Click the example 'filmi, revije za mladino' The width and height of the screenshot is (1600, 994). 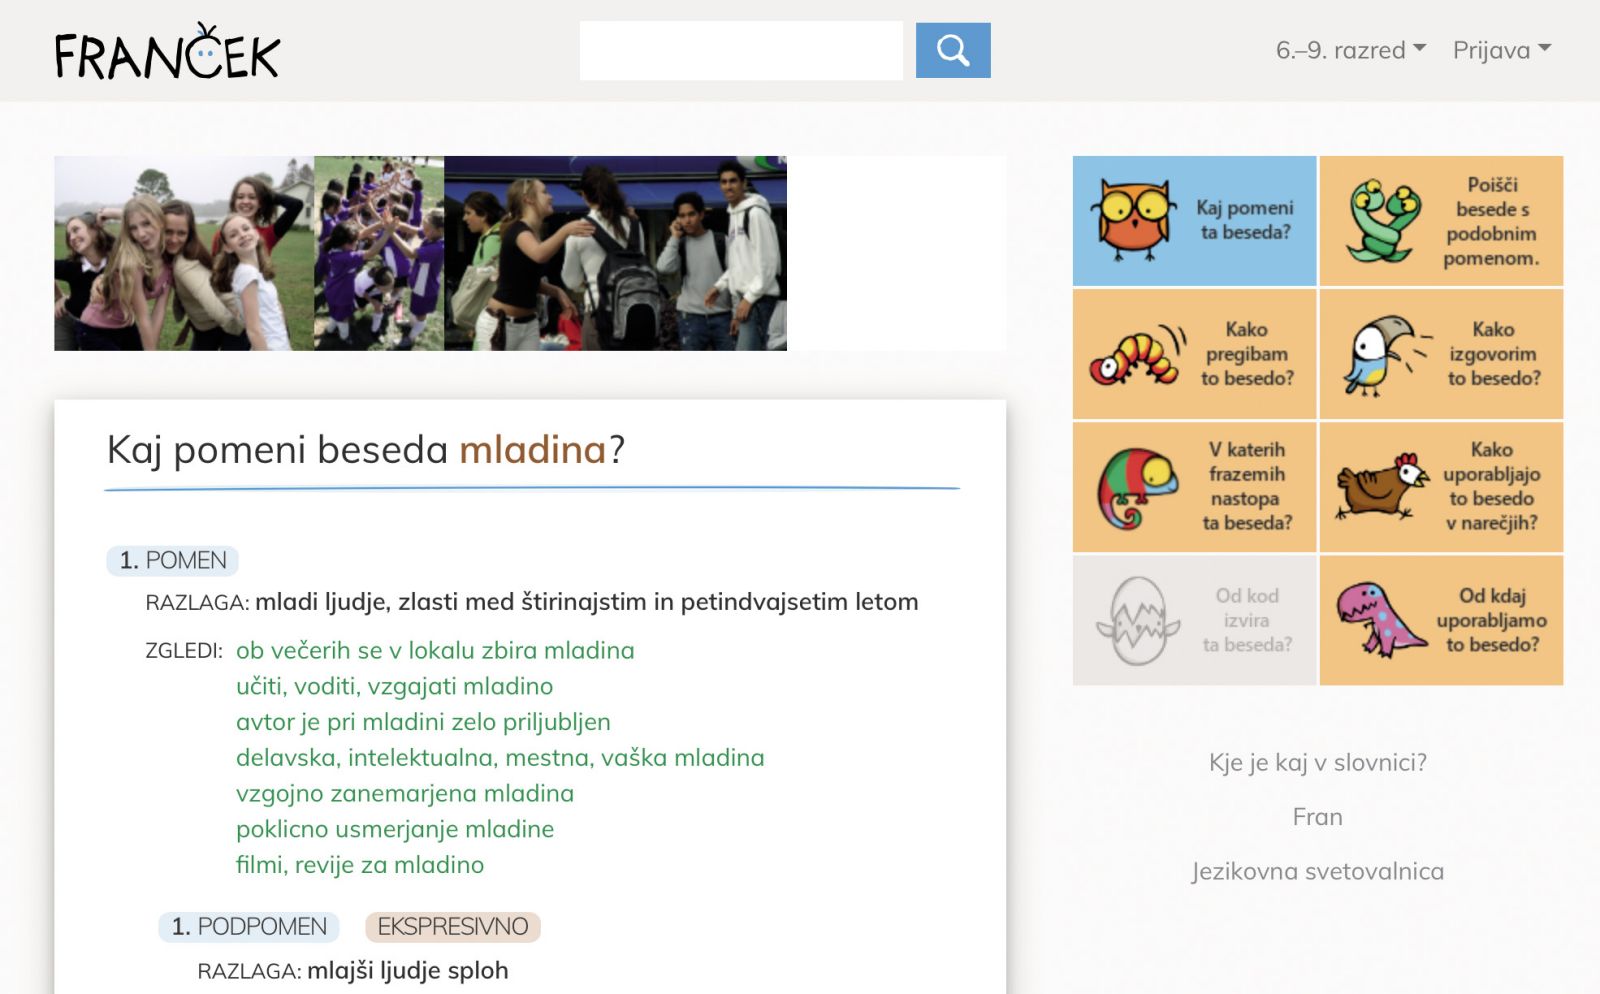pyautogui.click(x=360, y=865)
